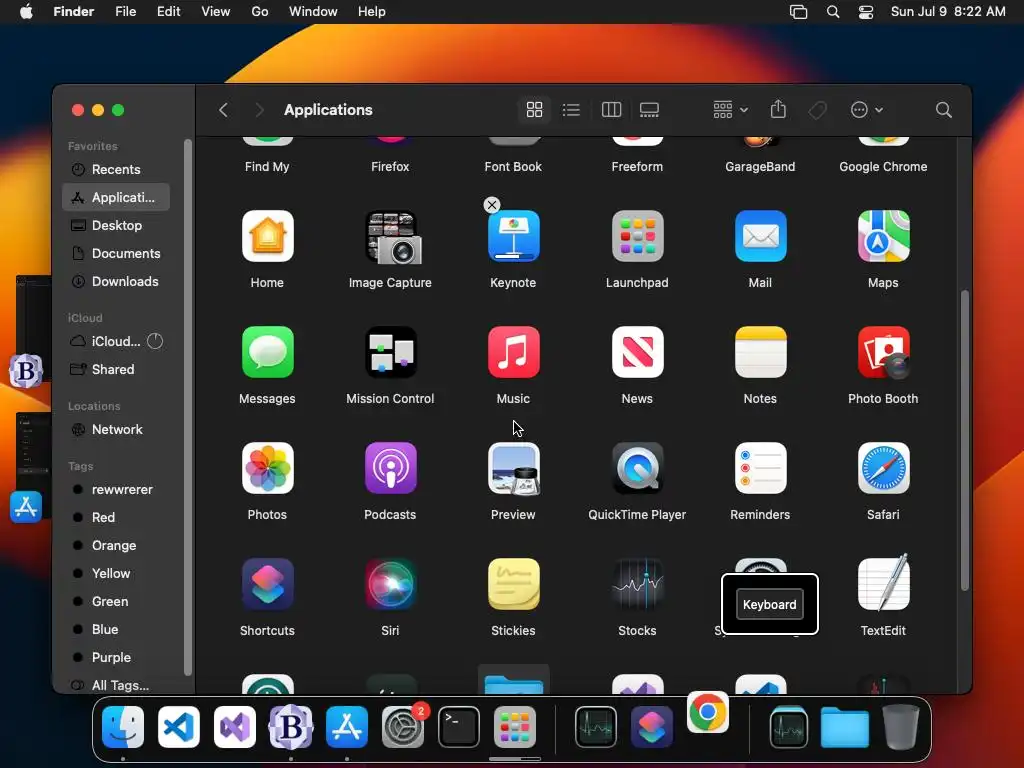The image size is (1024, 768).
Task: Select the Siri app icon
Action: [x=391, y=584]
